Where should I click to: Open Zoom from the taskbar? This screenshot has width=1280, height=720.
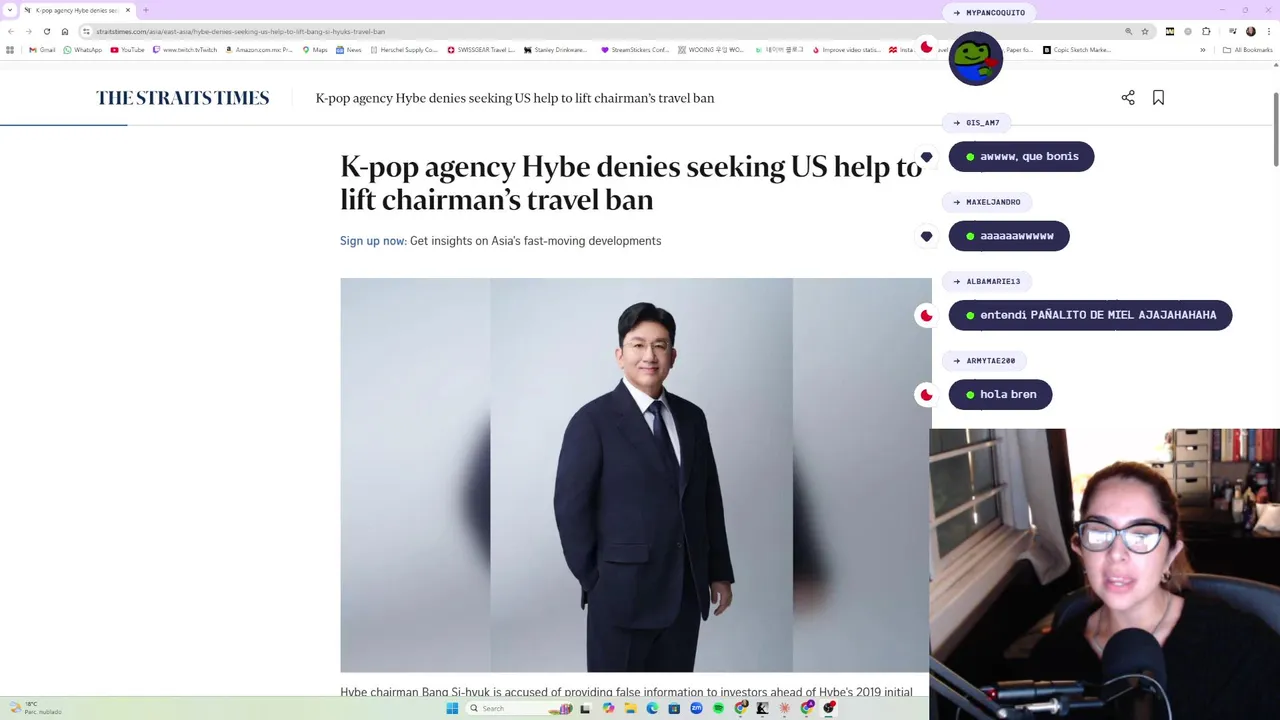696,708
